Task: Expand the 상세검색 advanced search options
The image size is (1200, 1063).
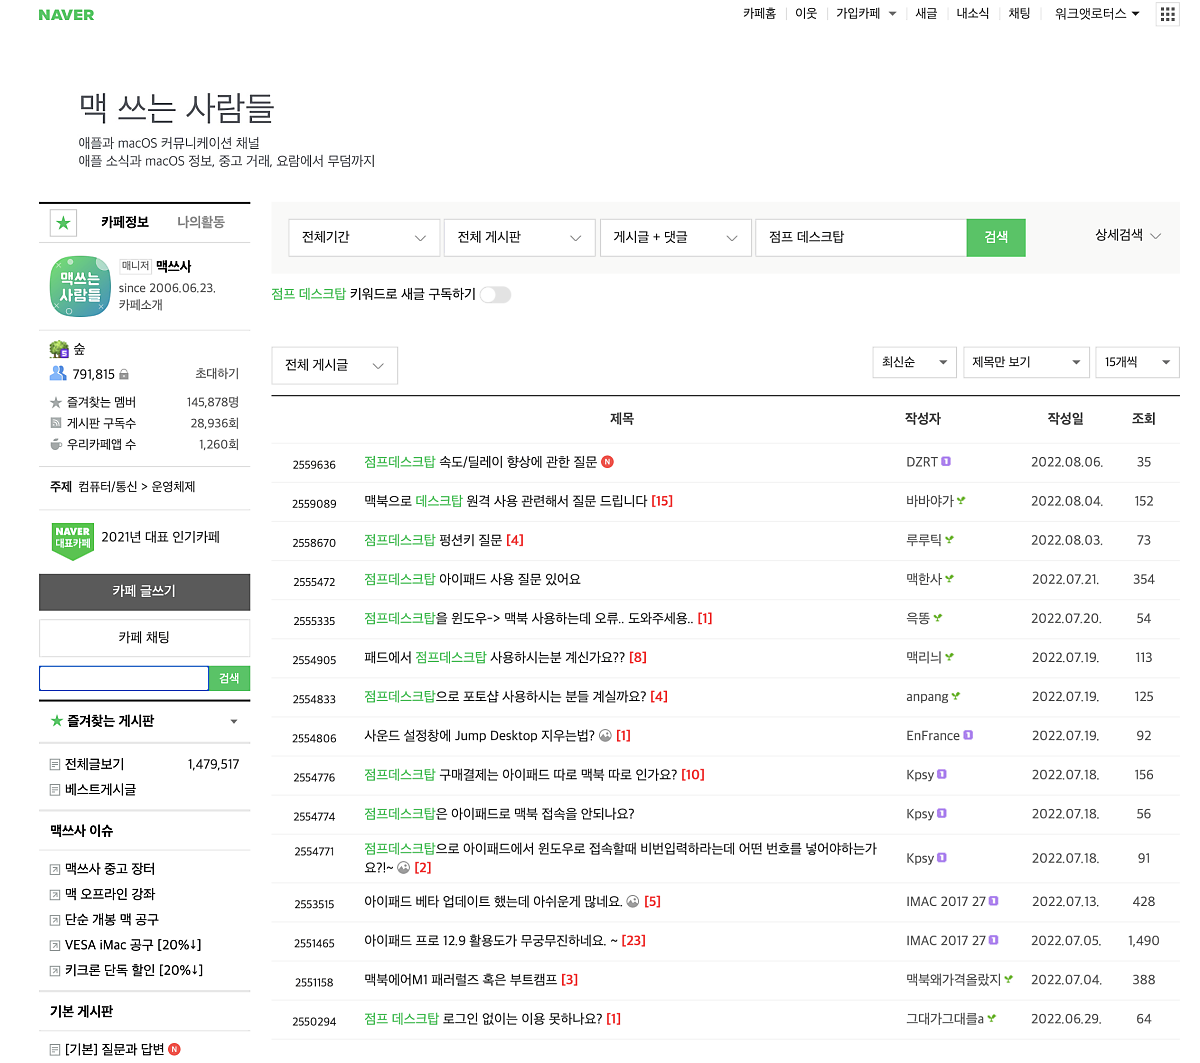Action: pos(1127,235)
